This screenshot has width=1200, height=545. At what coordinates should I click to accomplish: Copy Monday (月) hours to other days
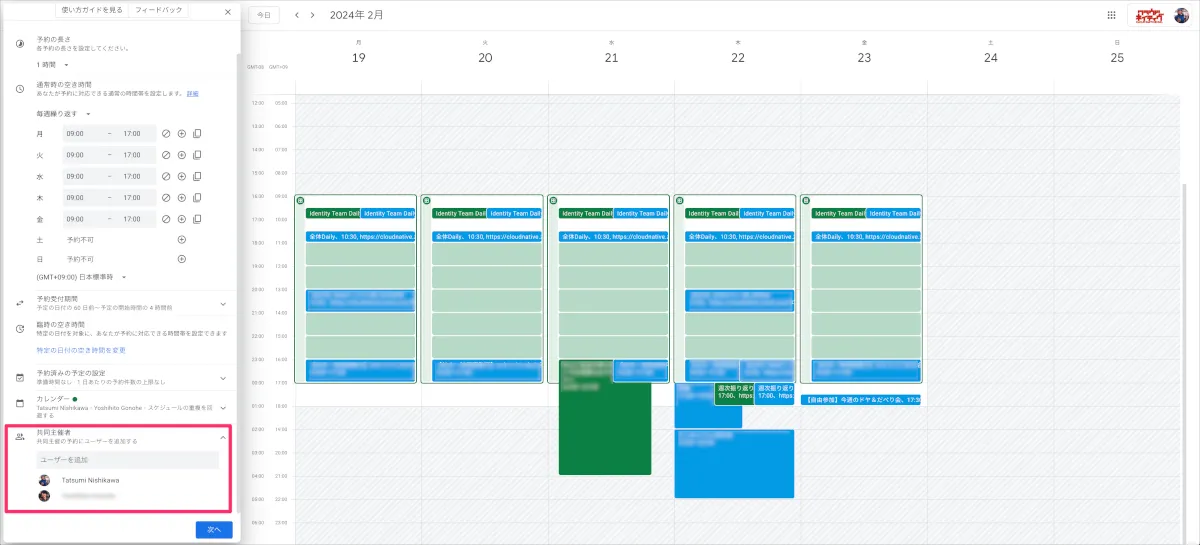197,133
